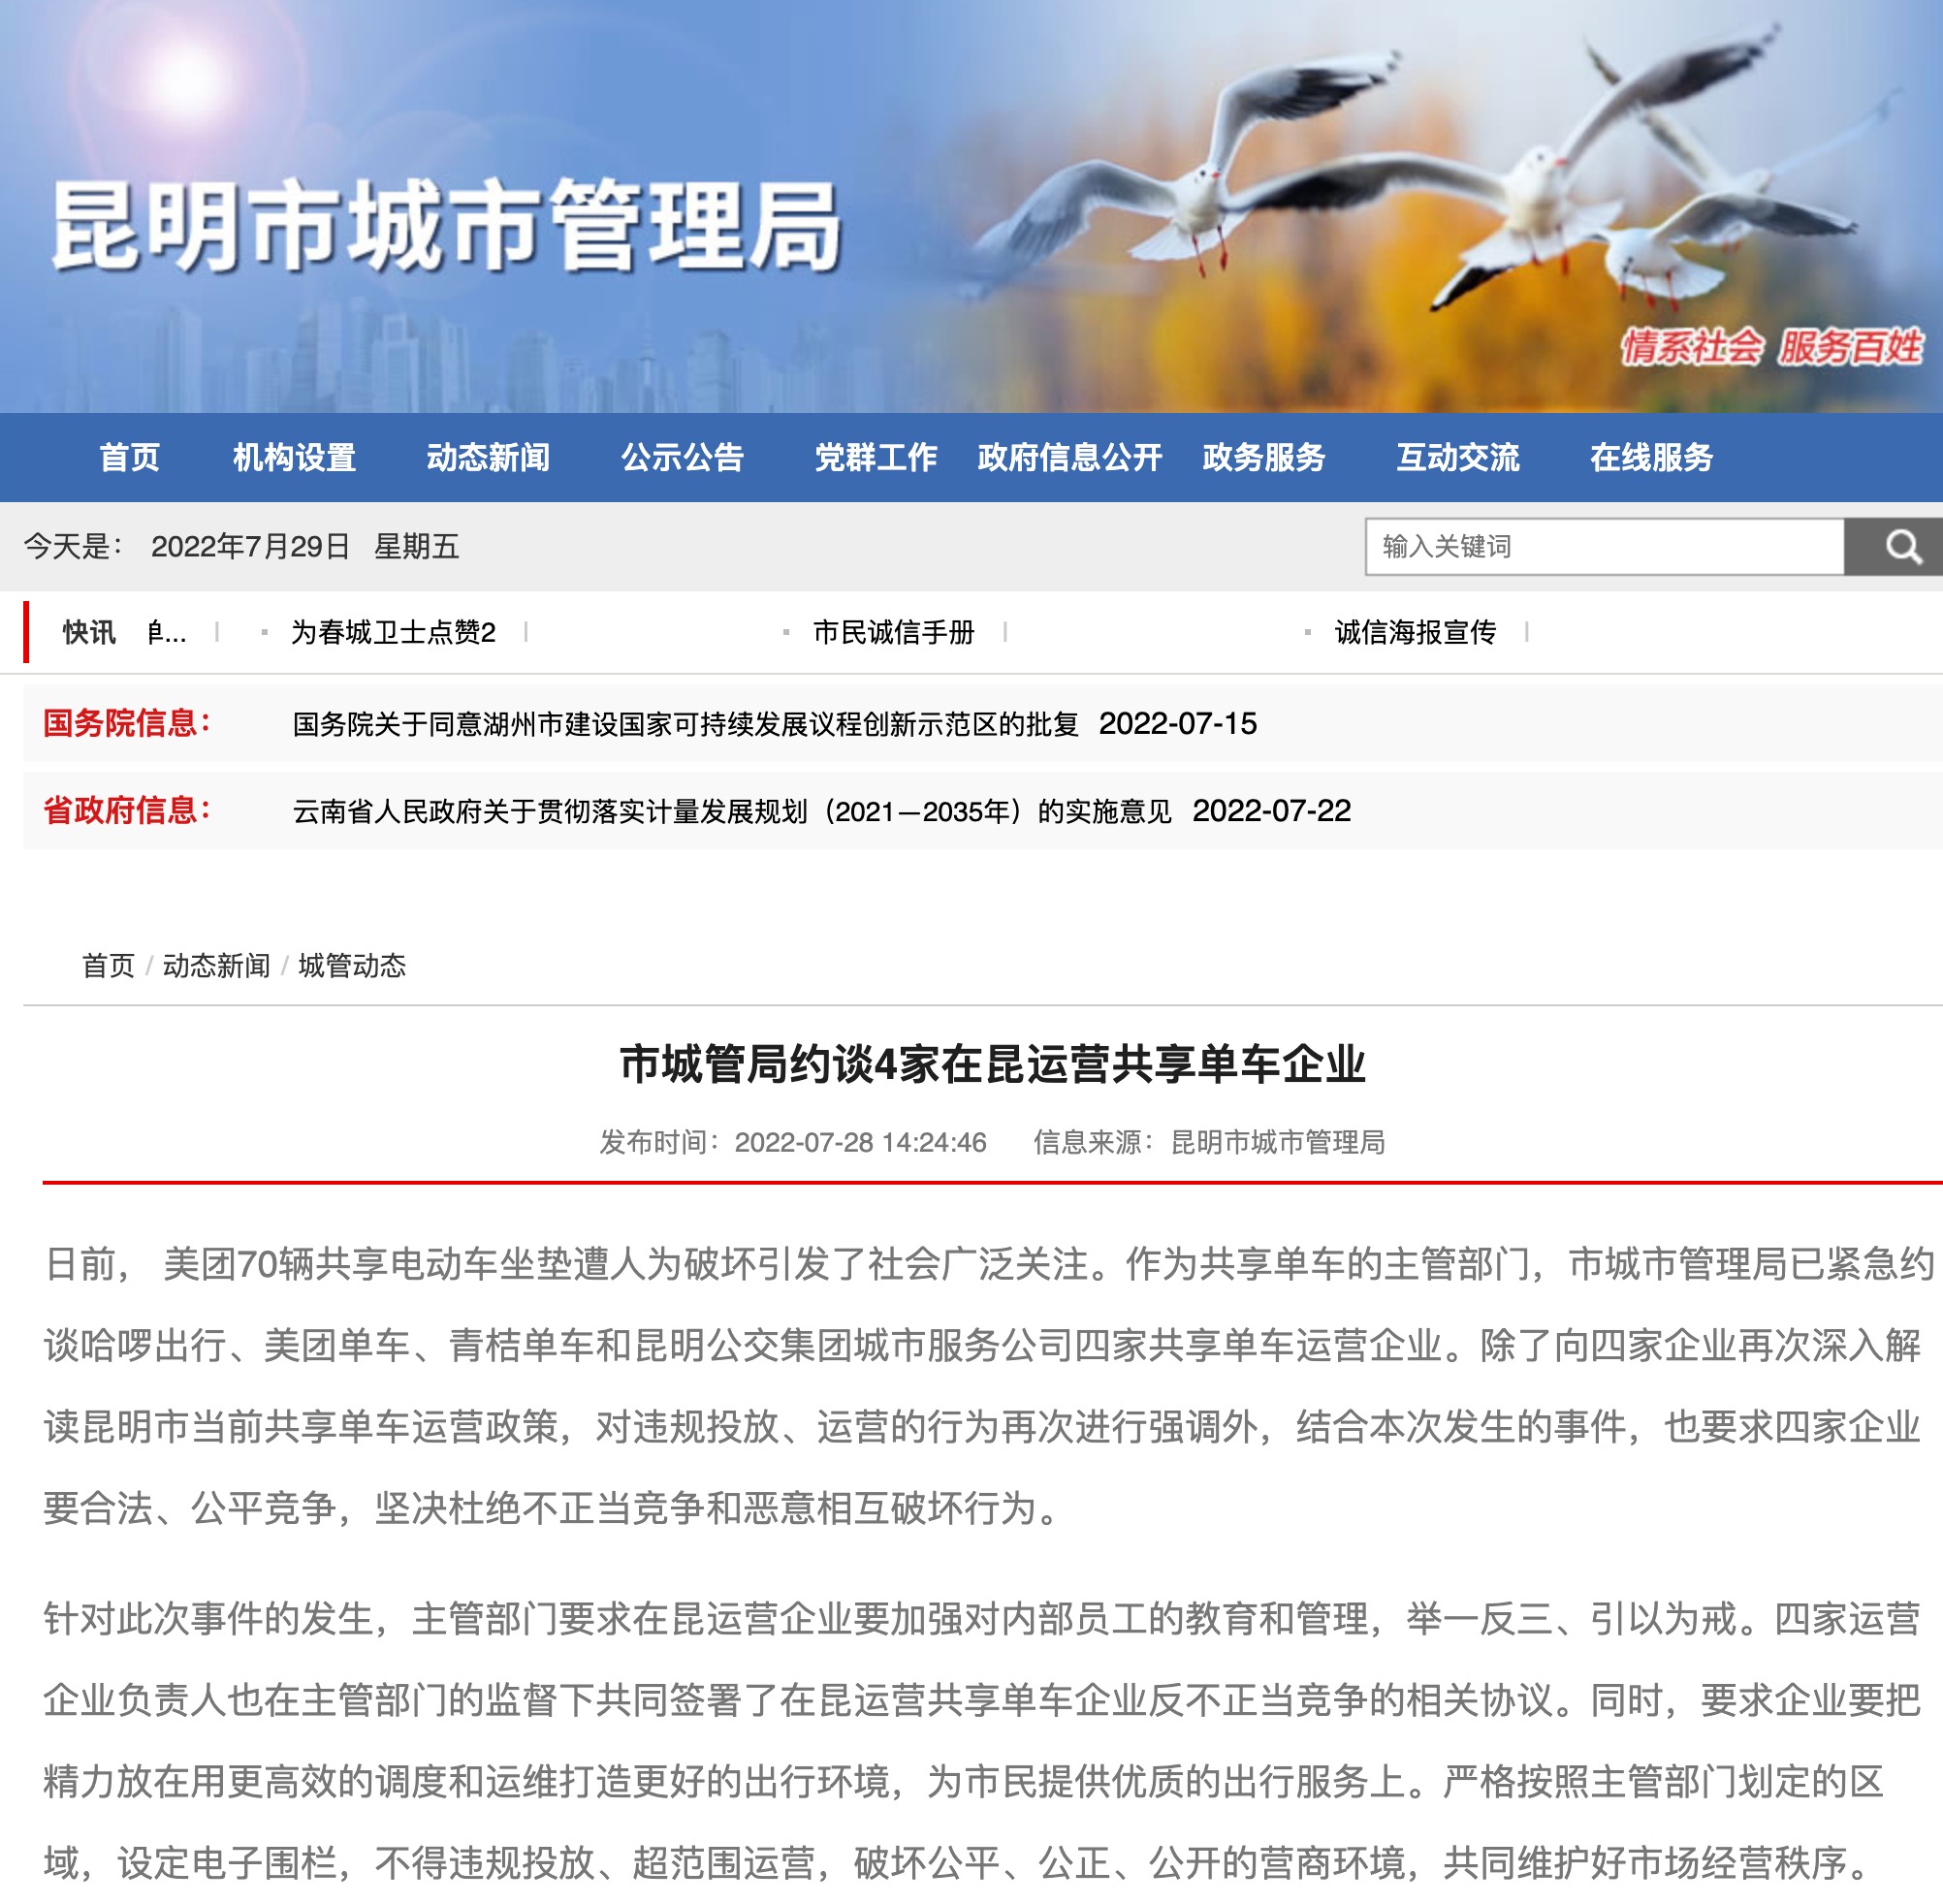The height and width of the screenshot is (1904, 1943).
Task: Click the 首页 breadcrumb link
Action: click(x=108, y=965)
